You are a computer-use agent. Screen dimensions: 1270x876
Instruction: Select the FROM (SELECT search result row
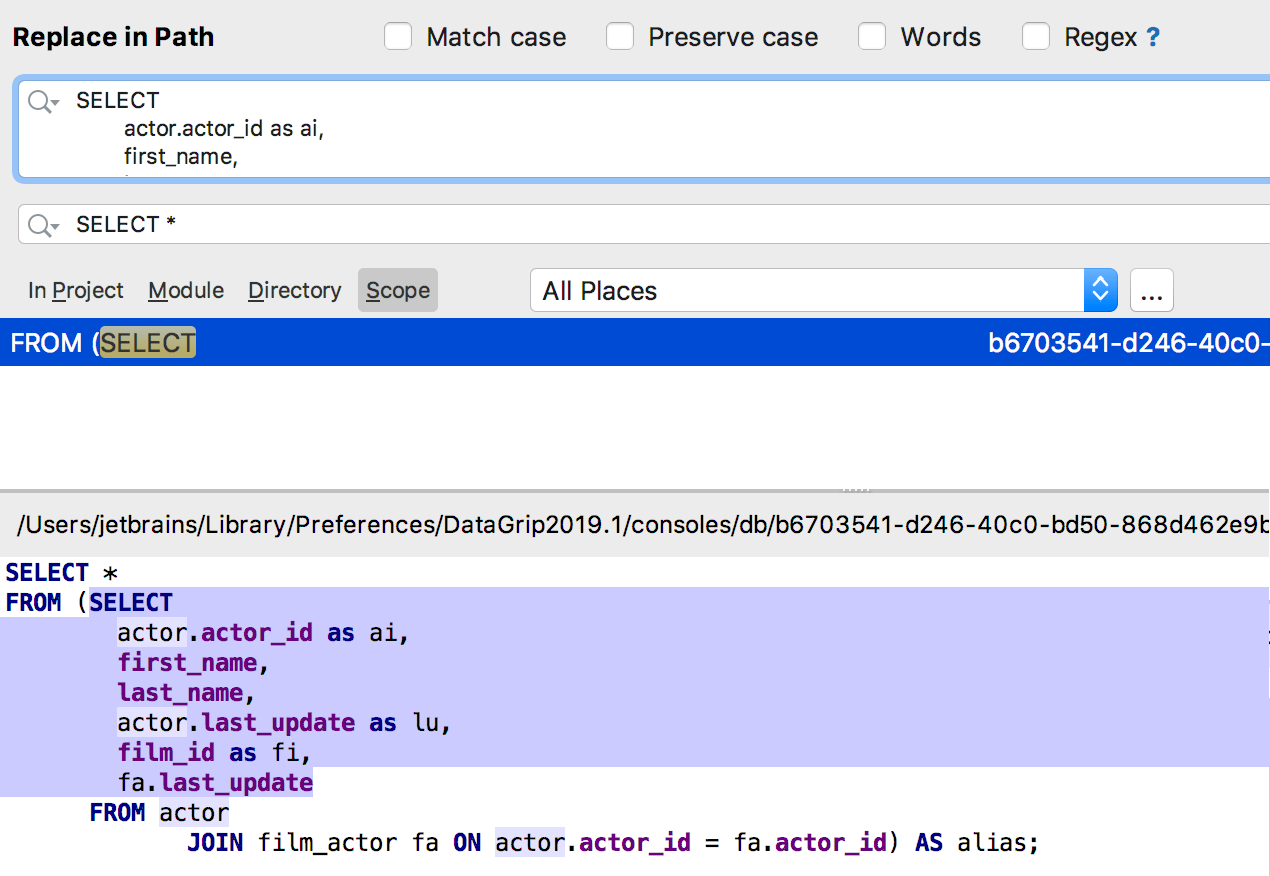click(500, 343)
